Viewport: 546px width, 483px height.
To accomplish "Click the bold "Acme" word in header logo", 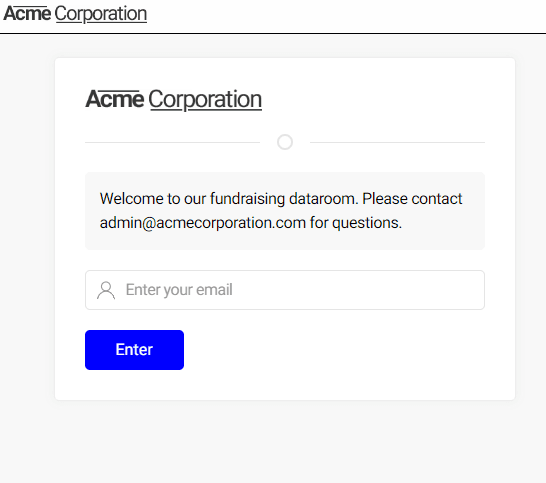I will 27,14.
